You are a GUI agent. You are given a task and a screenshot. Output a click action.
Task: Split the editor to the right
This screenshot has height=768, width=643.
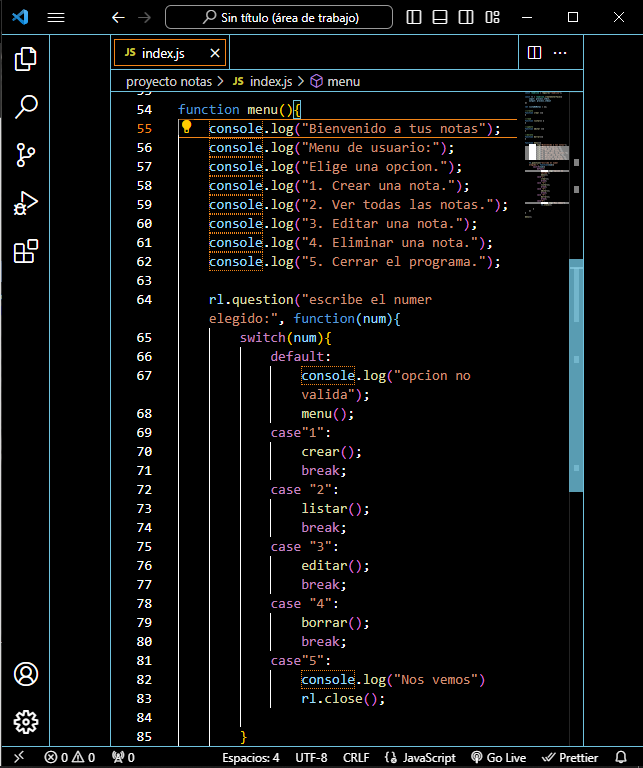(x=534, y=52)
